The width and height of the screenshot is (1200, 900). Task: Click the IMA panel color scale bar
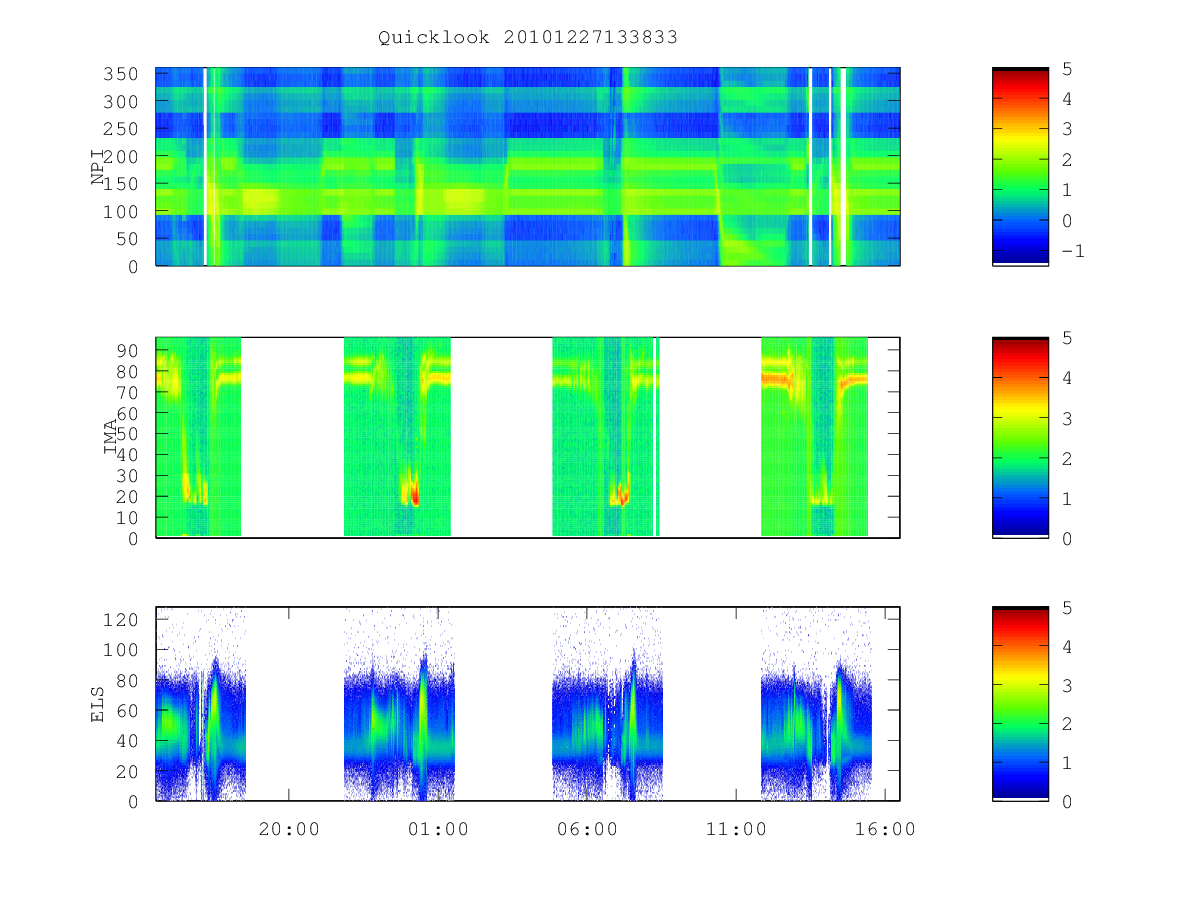pyautogui.click(x=1020, y=438)
